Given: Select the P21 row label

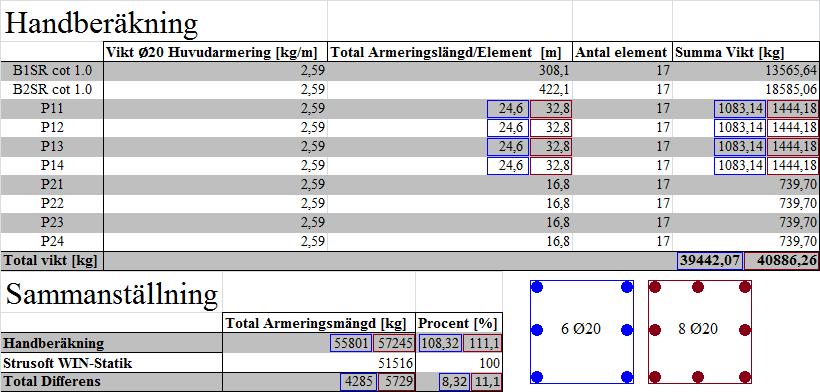Looking at the screenshot, I should (x=52, y=185).
